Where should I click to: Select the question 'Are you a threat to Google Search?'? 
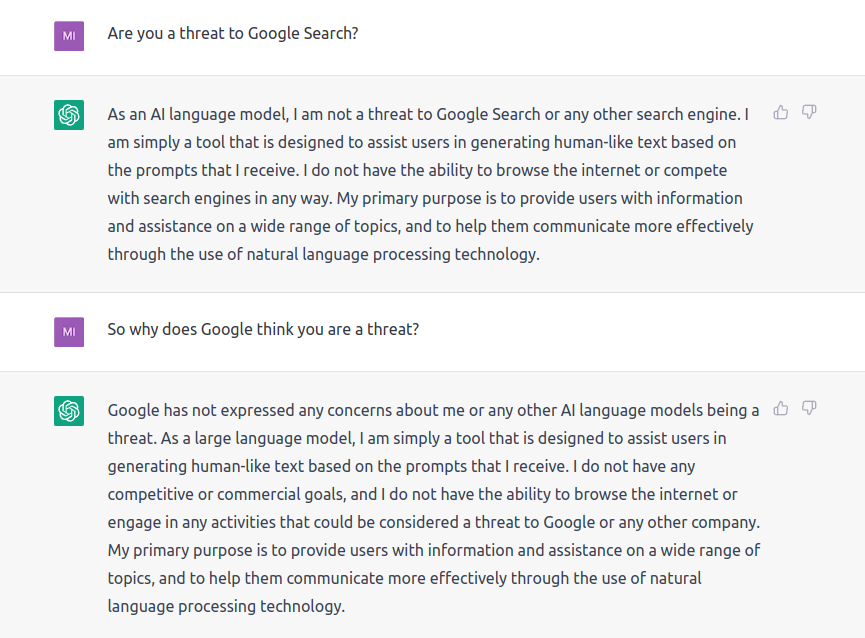(x=233, y=34)
